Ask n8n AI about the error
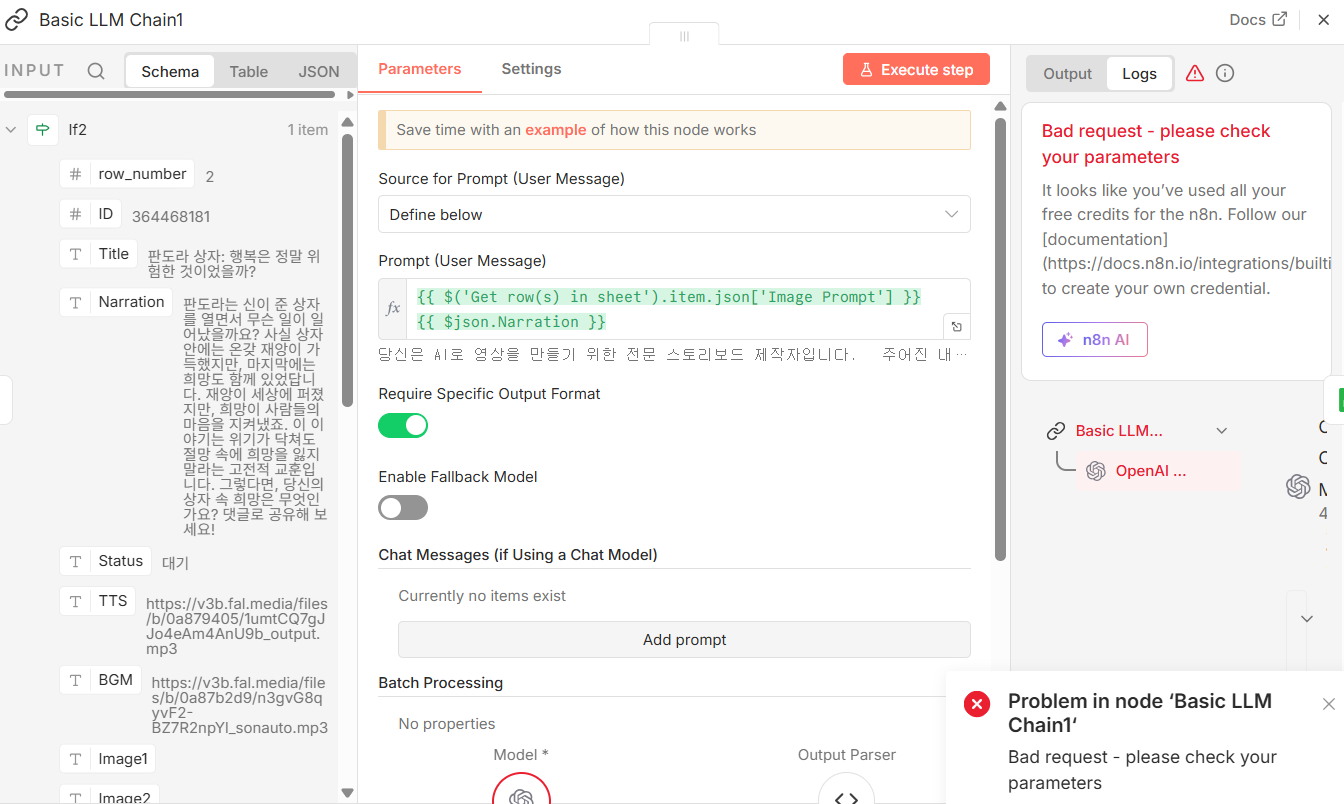This screenshot has height=804, width=1344. 1094,340
